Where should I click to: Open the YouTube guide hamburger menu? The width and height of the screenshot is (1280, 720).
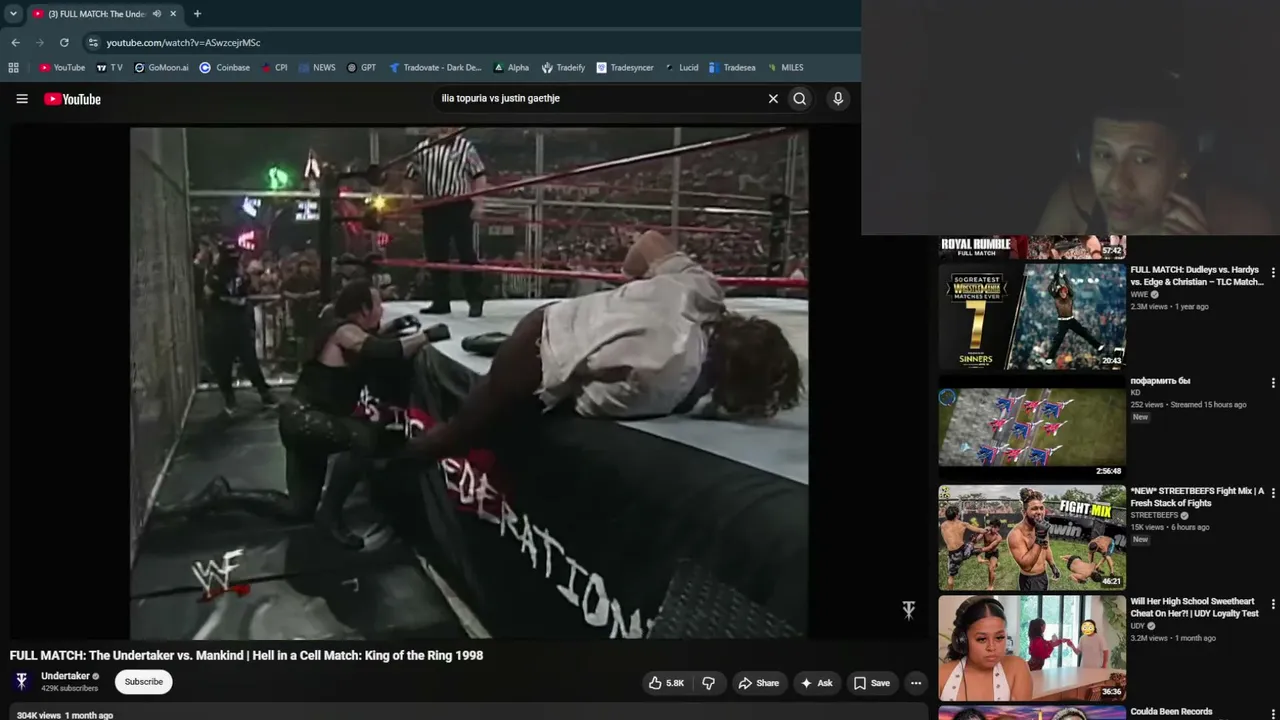point(22,99)
